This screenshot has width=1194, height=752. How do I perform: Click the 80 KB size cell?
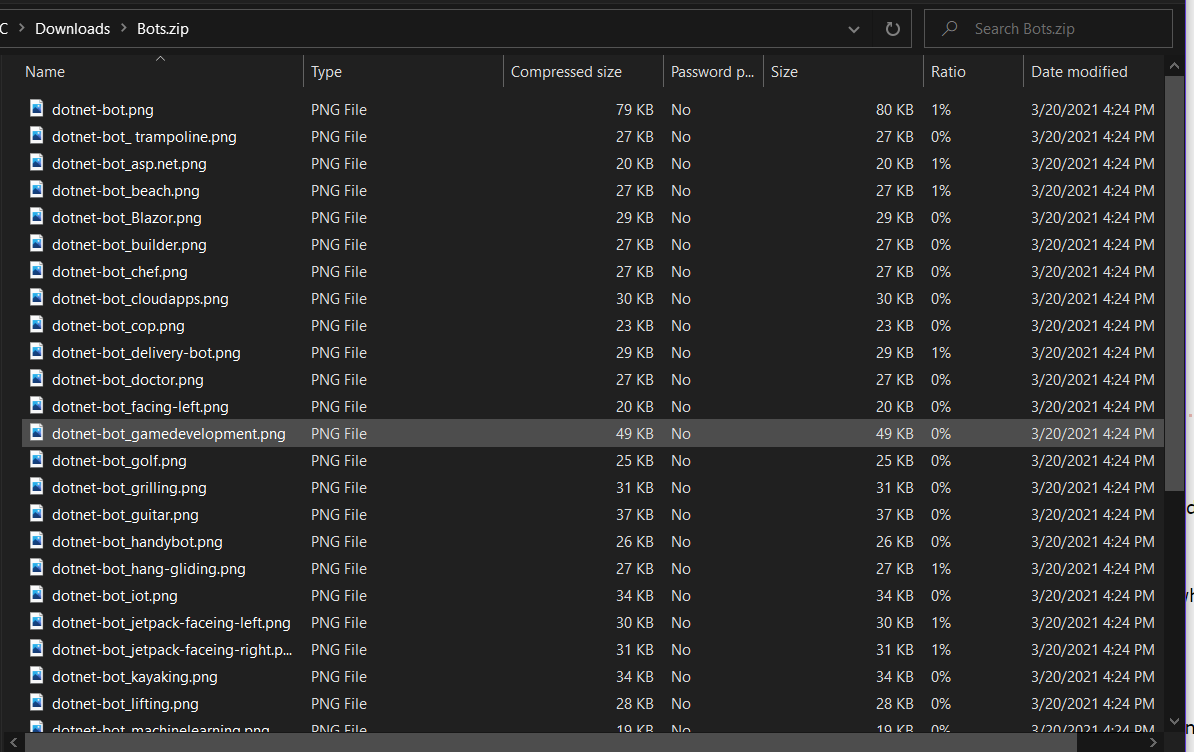pos(894,110)
